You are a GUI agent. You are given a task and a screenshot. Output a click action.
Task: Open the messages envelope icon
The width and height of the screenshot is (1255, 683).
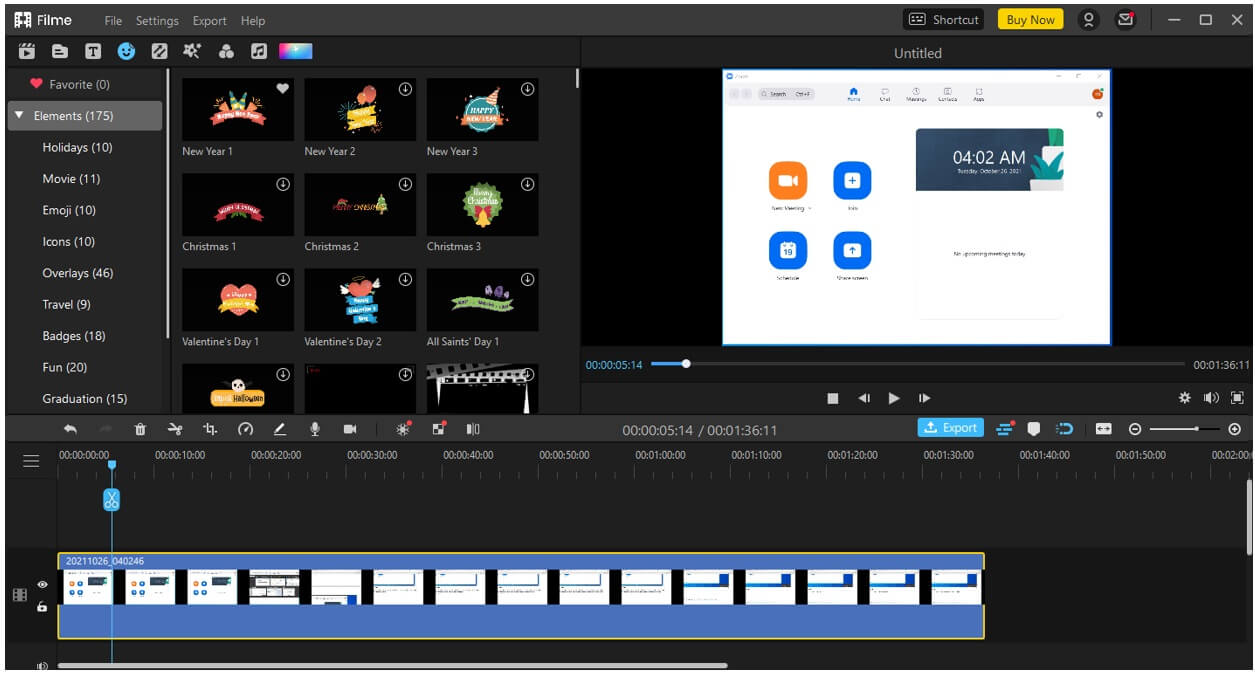click(x=1126, y=19)
